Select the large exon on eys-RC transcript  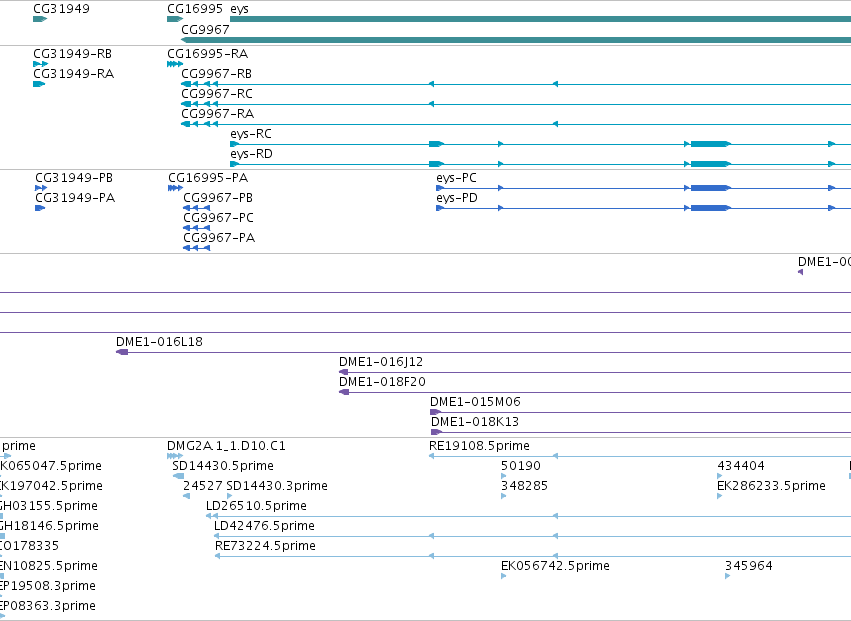pos(710,144)
